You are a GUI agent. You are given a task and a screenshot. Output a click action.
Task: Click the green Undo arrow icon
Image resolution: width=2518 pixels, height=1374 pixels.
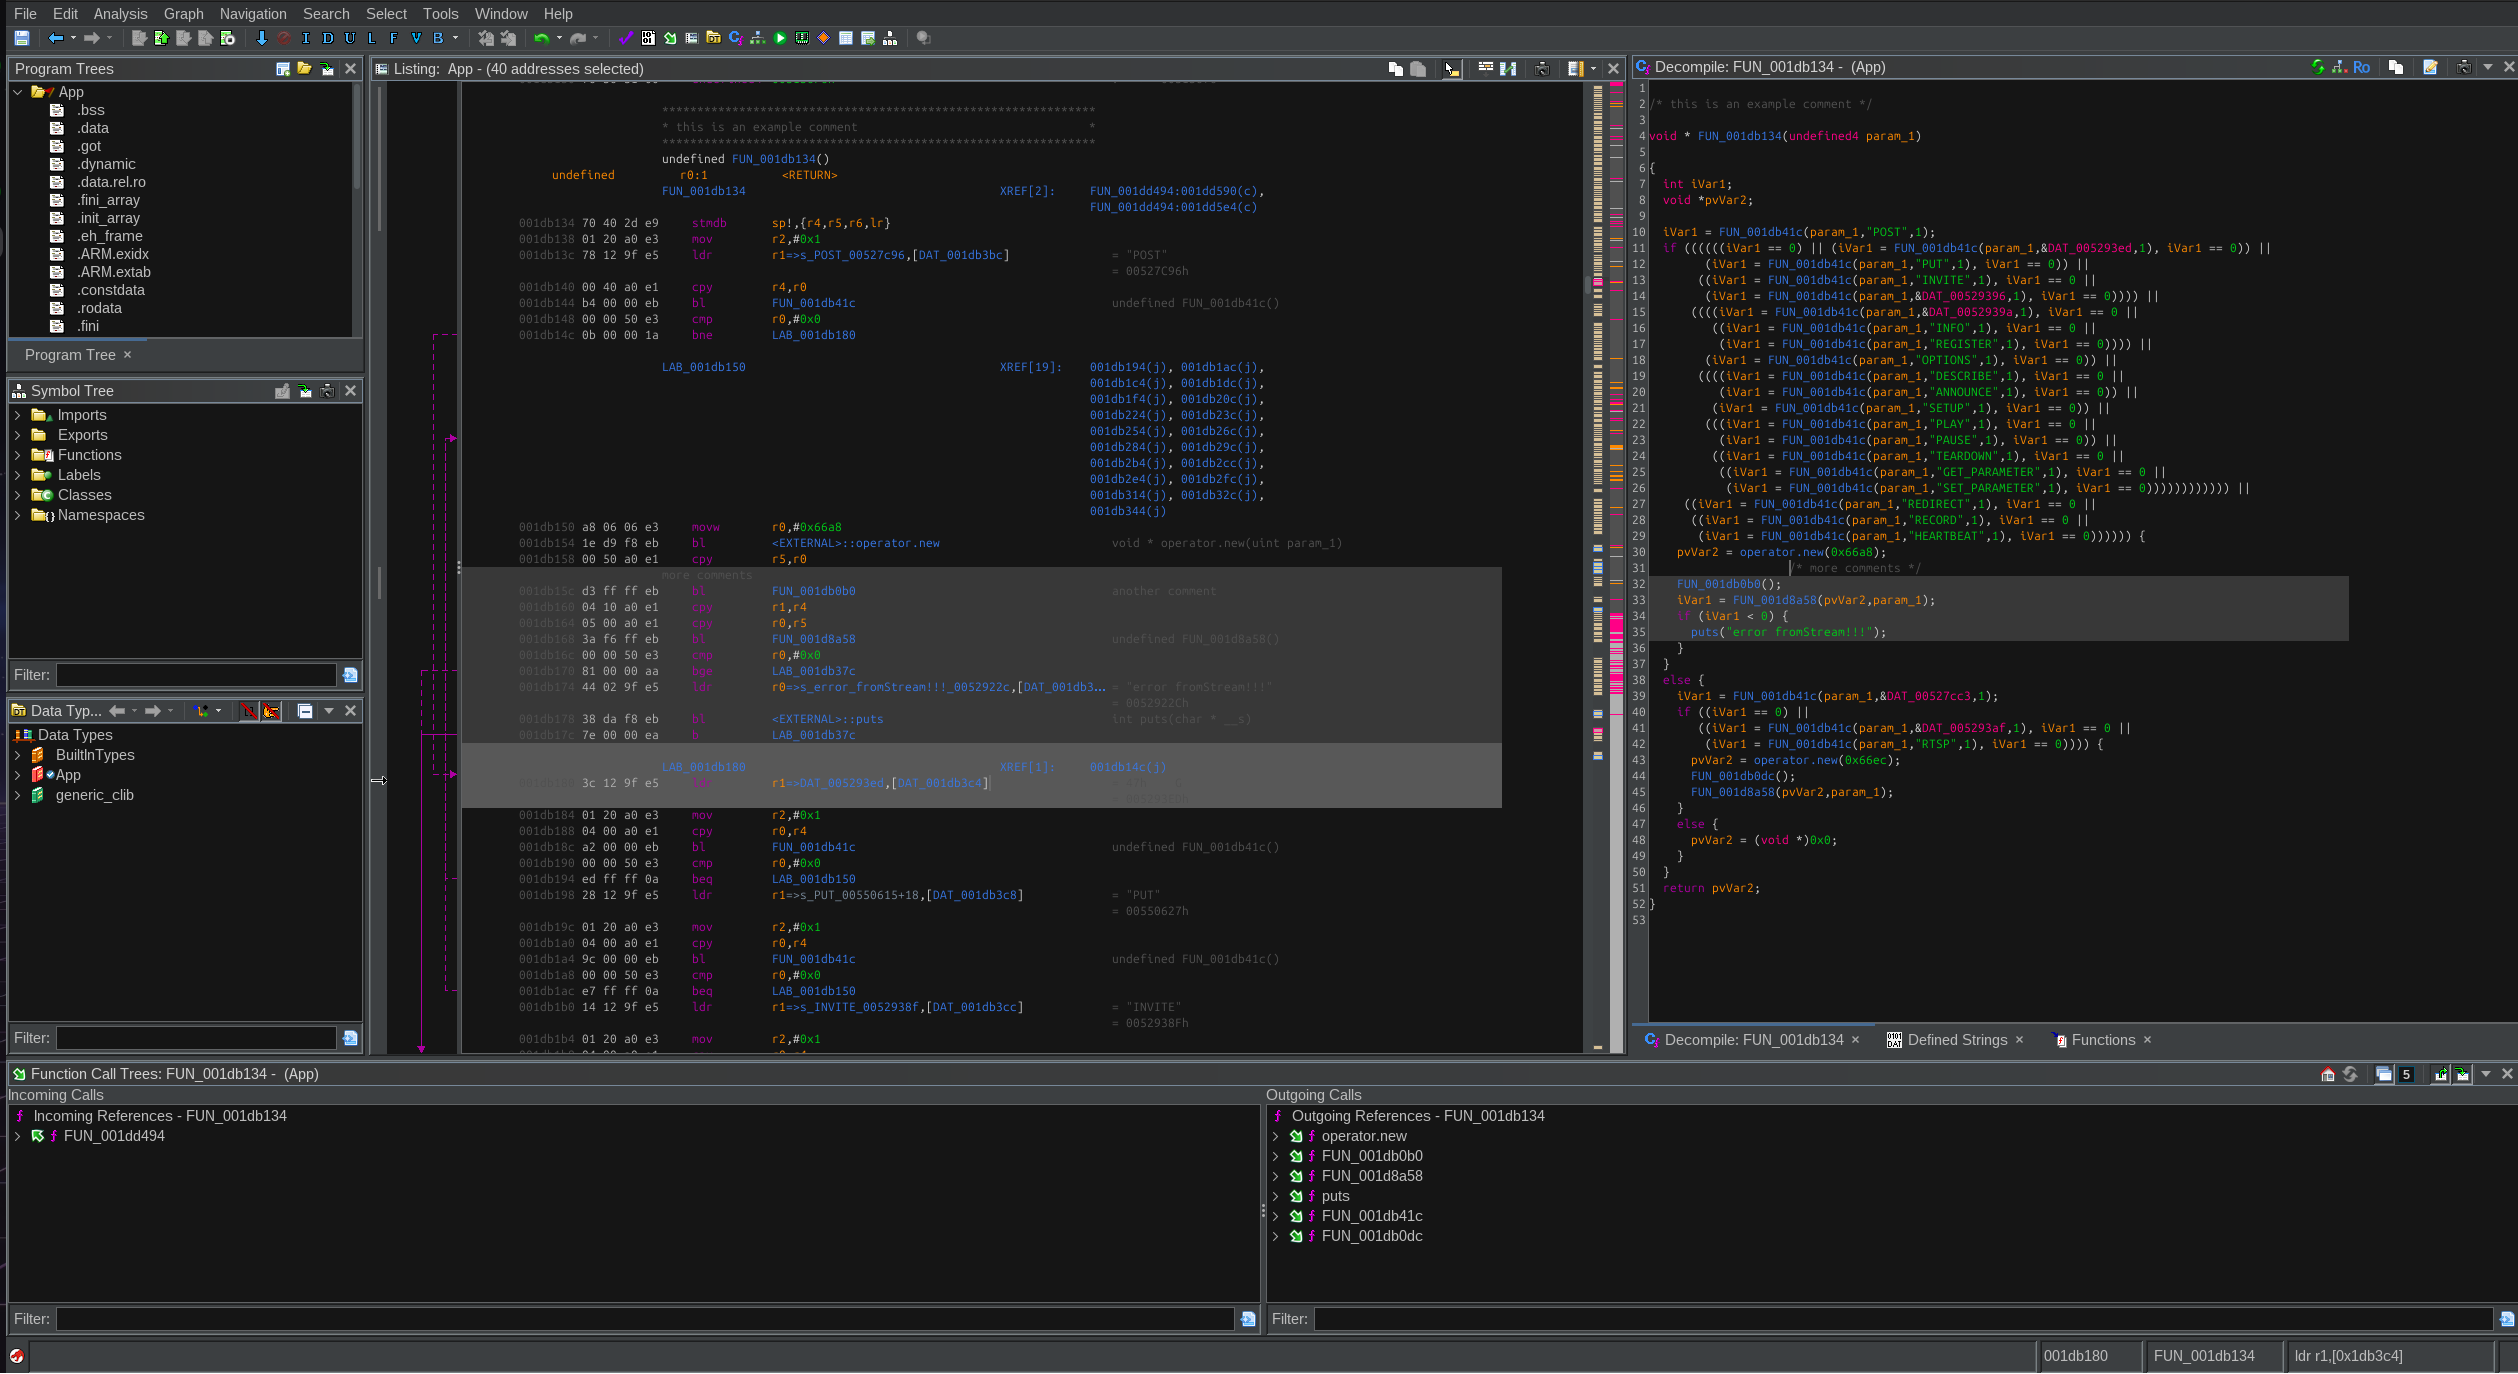tap(541, 38)
